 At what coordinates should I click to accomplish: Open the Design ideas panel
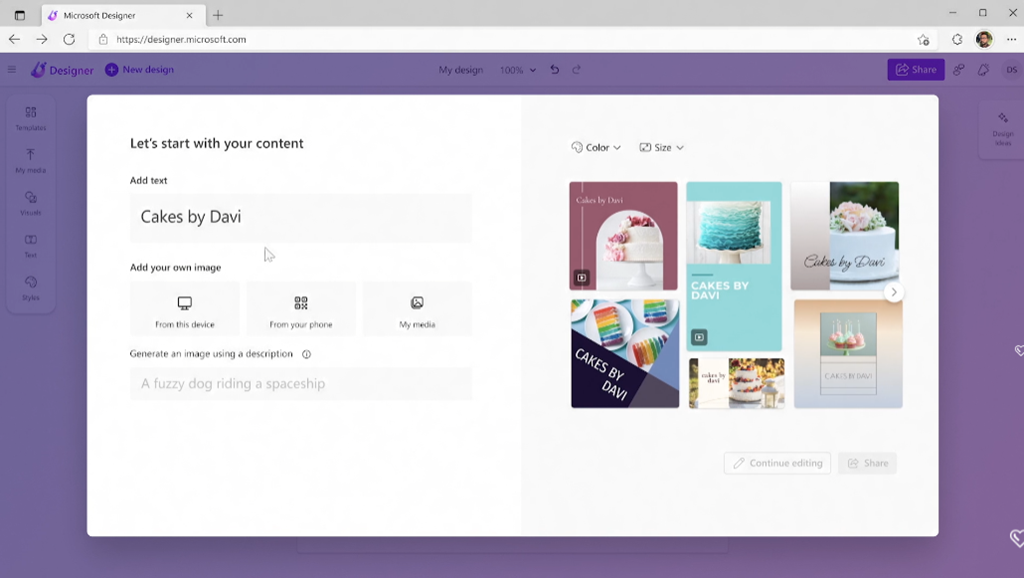coord(1003,129)
